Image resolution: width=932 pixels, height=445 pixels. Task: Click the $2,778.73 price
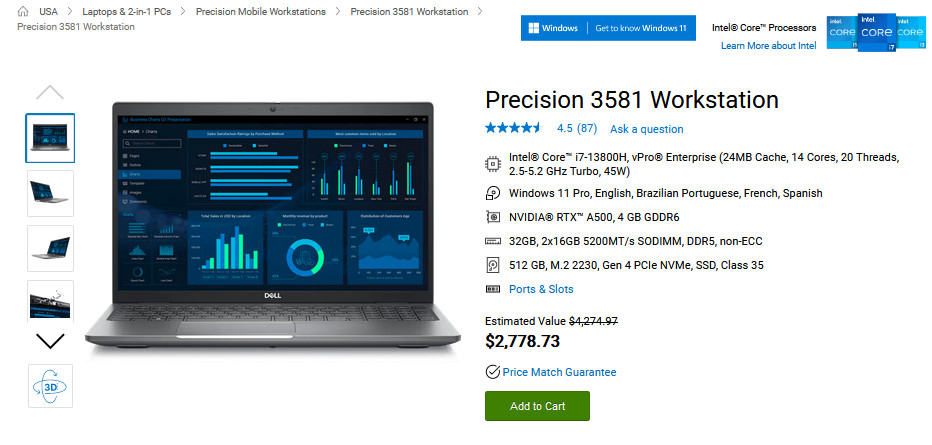coord(522,340)
